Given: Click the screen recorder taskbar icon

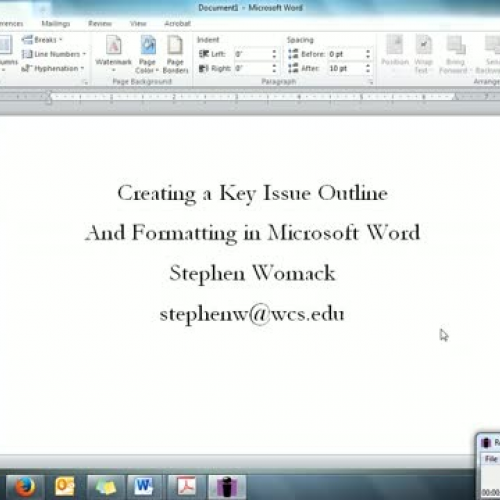Looking at the screenshot, I should click(227, 487).
